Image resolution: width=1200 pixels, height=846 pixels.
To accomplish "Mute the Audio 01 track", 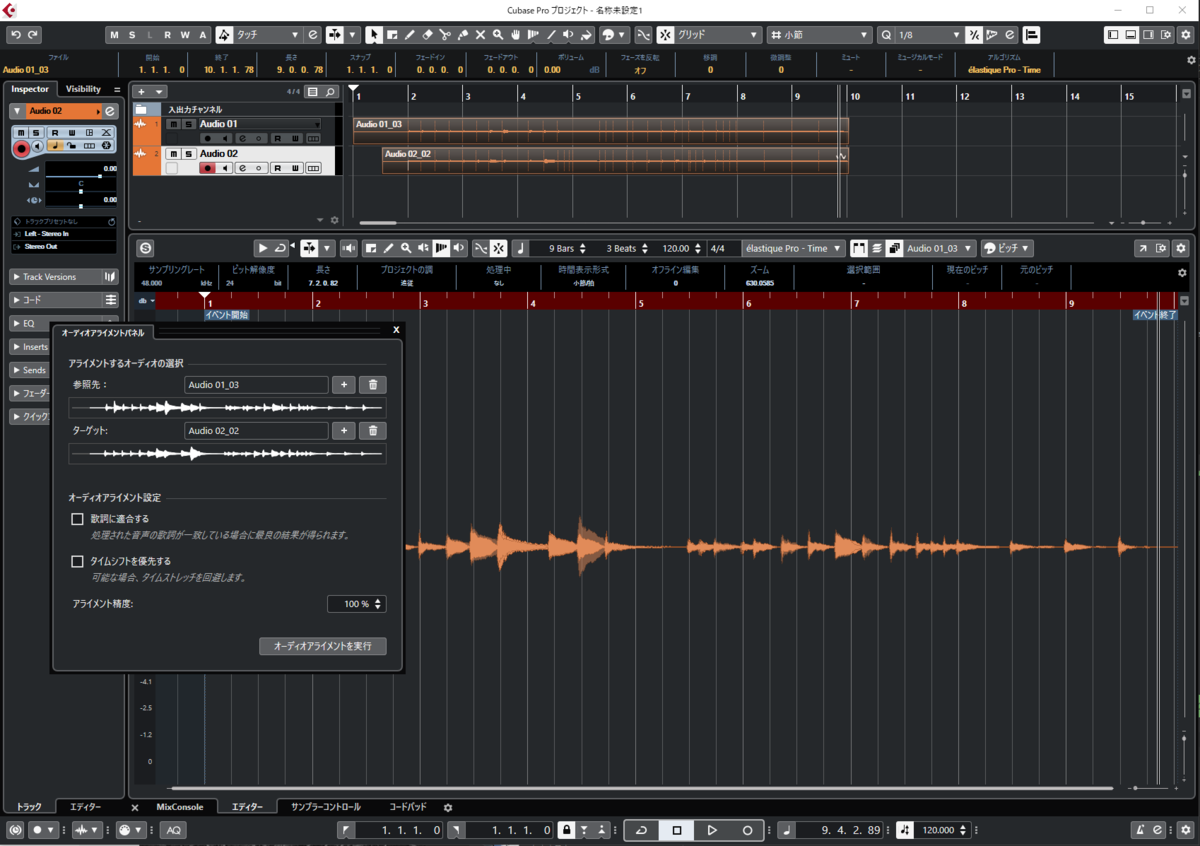I will [173, 124].
